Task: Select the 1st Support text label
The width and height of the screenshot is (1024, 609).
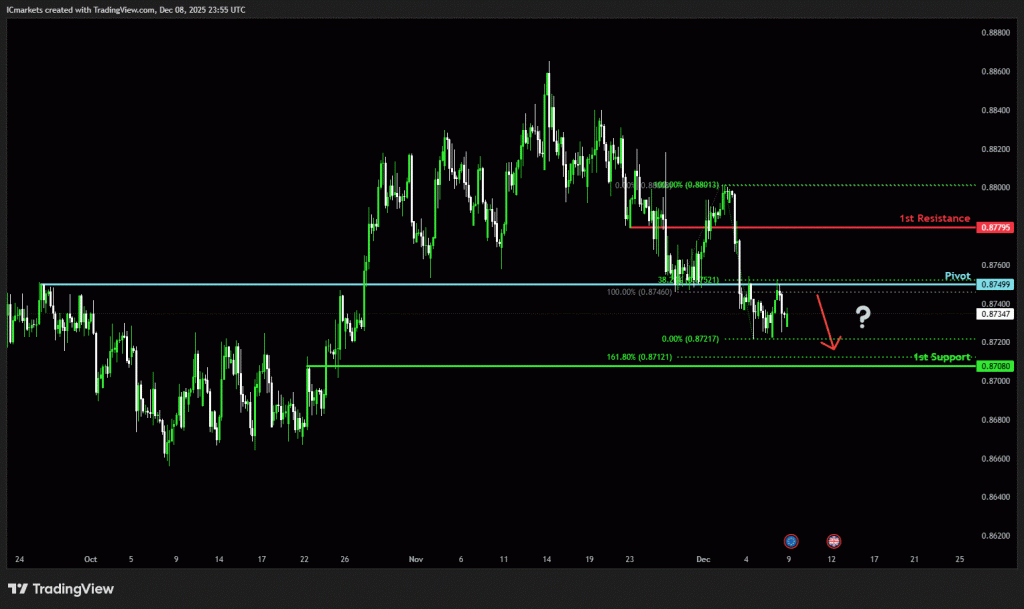Action: 941,357
